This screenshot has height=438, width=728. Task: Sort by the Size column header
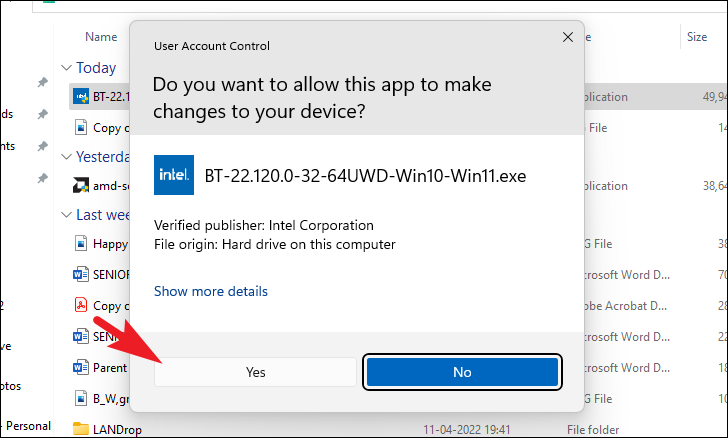(696, 37)
